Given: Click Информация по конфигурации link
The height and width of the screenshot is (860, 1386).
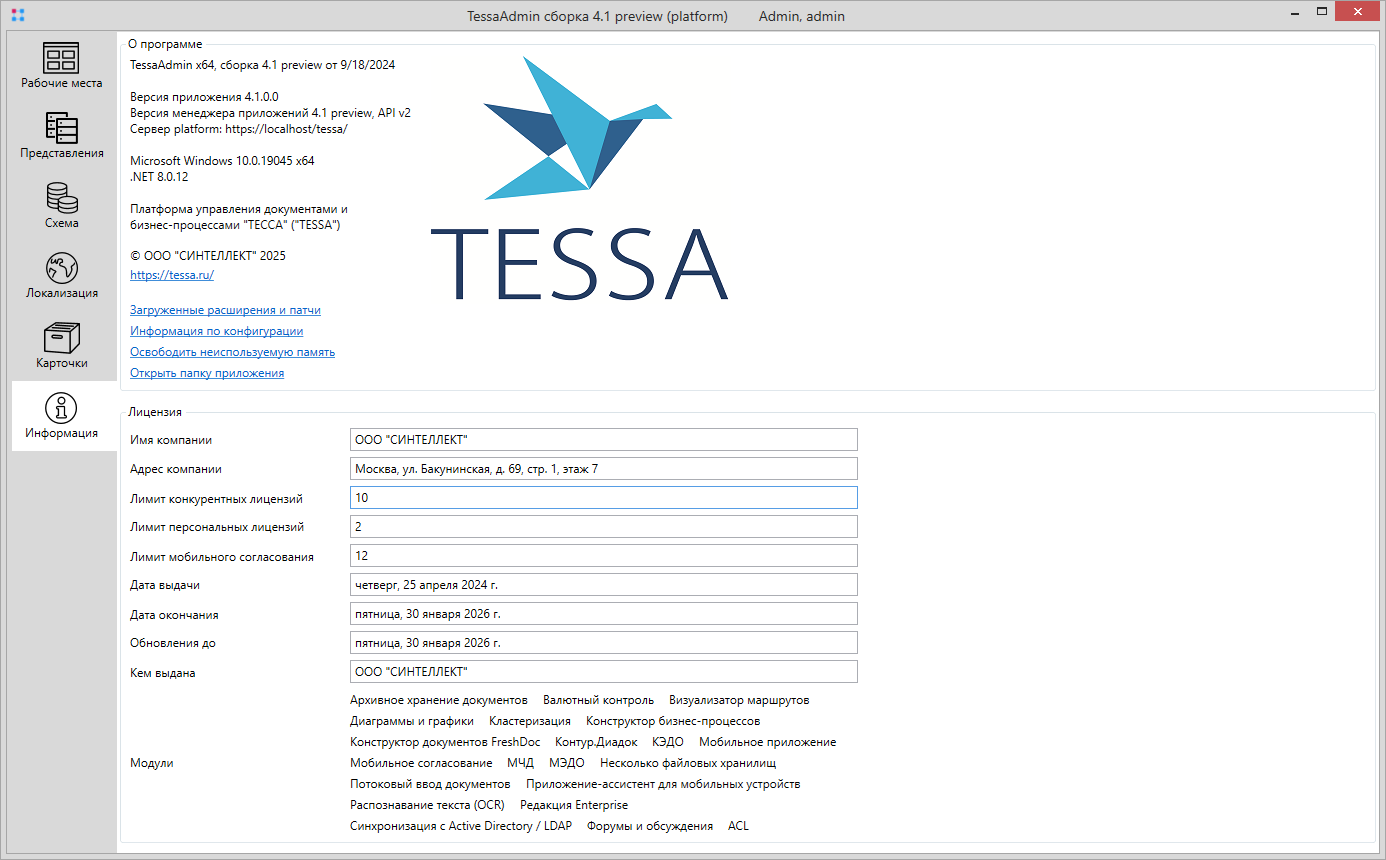Looking at the screenshot, I should [216, 331].
